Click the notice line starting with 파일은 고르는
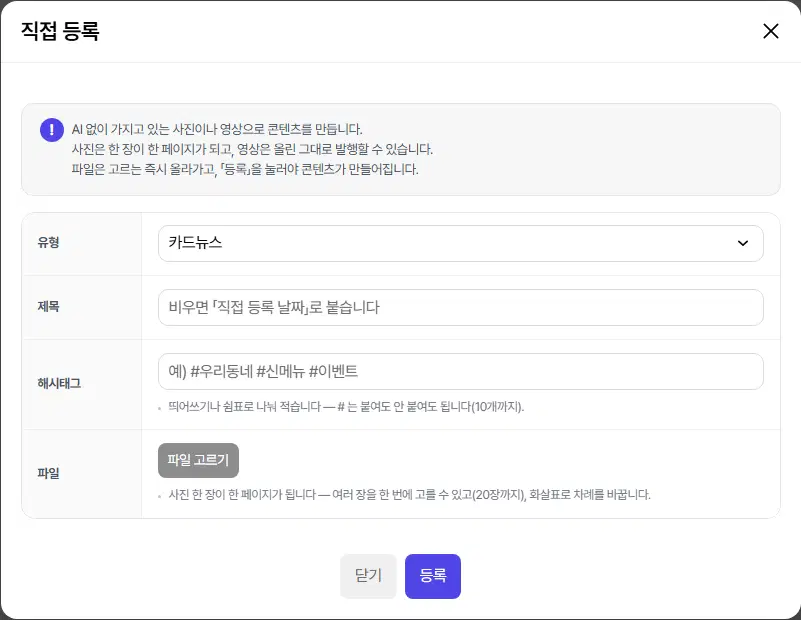Image resolution: width=801 pixels, height=620 pixels. point(245,169)
